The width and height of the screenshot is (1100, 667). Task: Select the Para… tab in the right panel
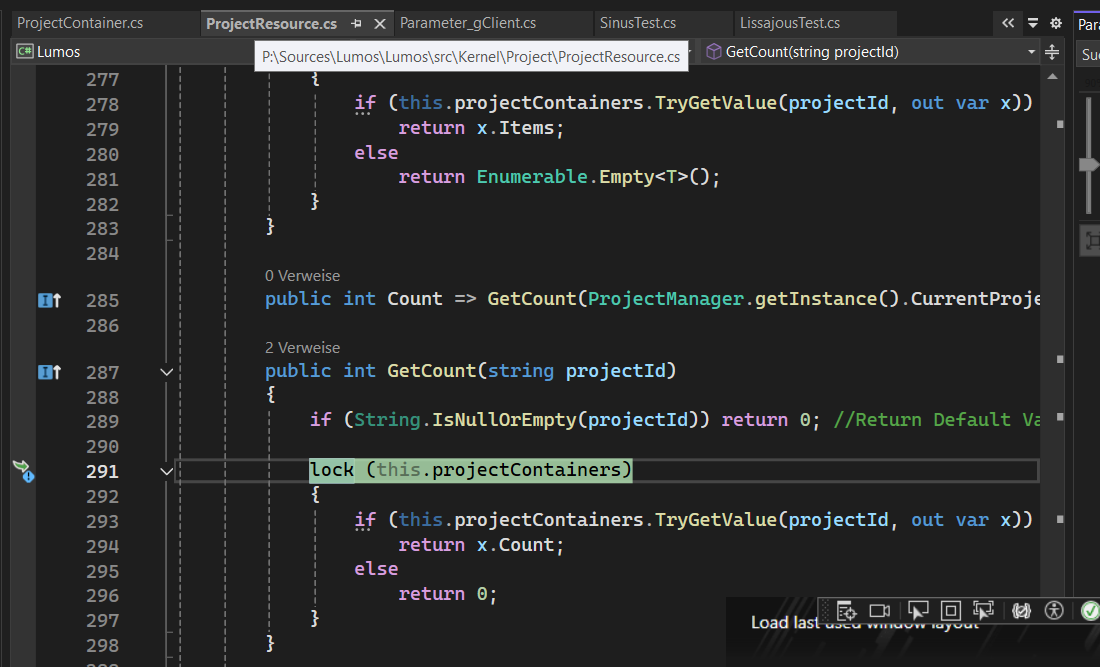1088,25
